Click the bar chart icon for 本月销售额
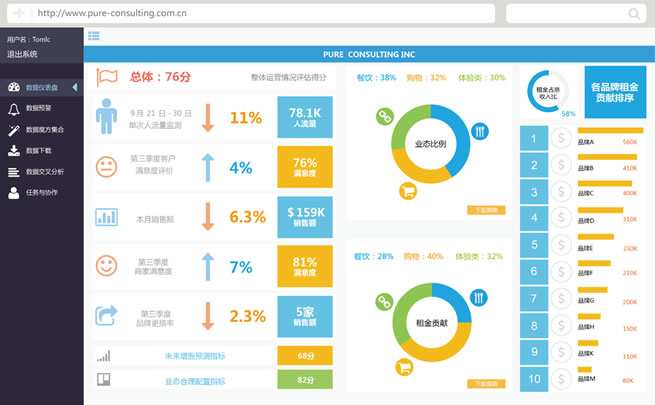This screenshot has height=405, width=655. pos(106,217)
